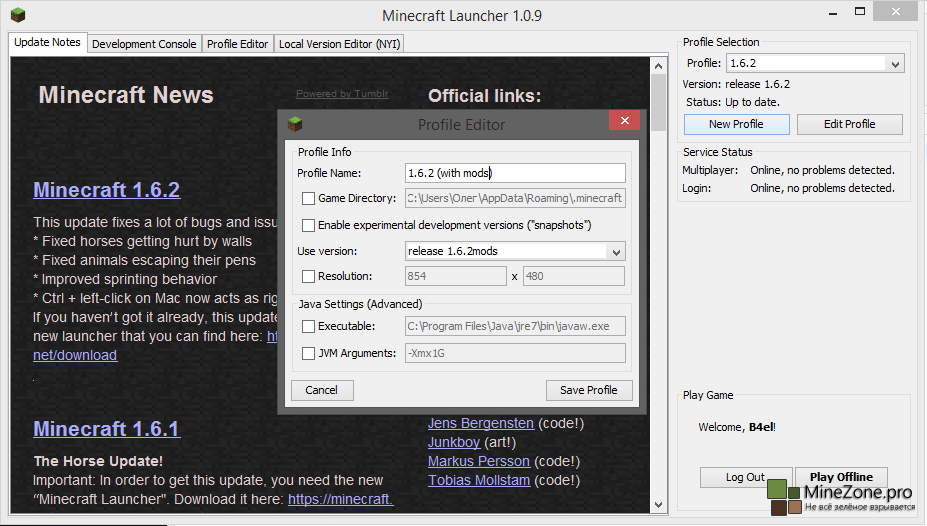The height and width of the screenshot is (526, 927).
Task: Toggle the Resolution checkbox
Action: 309,276
